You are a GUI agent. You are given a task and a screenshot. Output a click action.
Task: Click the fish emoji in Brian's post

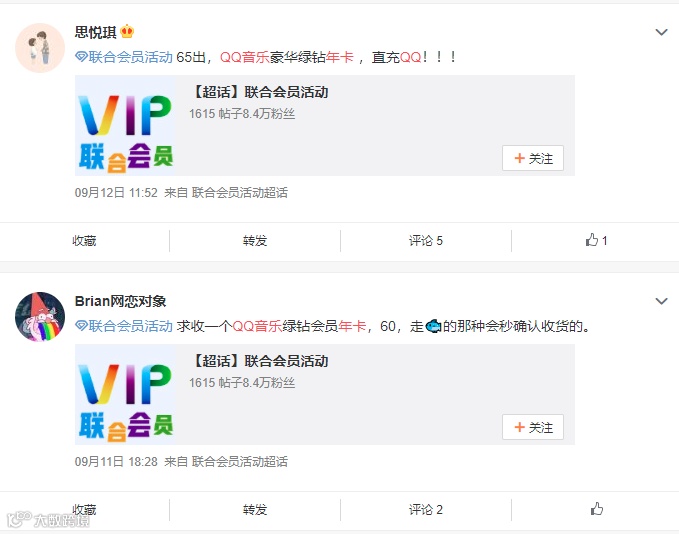433,326
